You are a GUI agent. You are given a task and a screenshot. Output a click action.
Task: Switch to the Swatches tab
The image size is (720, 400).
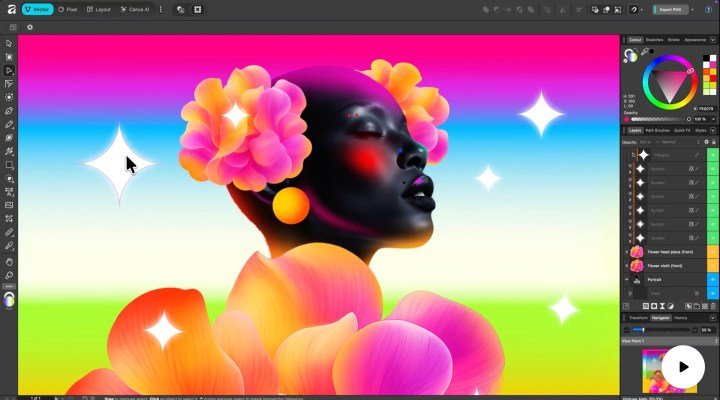654,40
